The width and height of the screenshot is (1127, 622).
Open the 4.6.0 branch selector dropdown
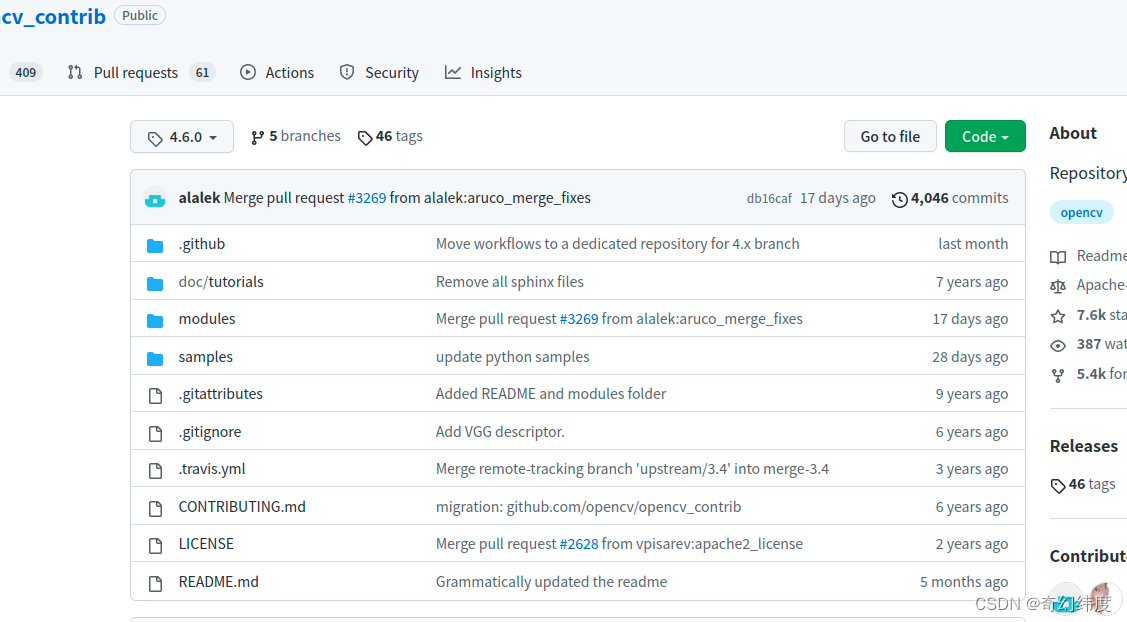(182, 137)
